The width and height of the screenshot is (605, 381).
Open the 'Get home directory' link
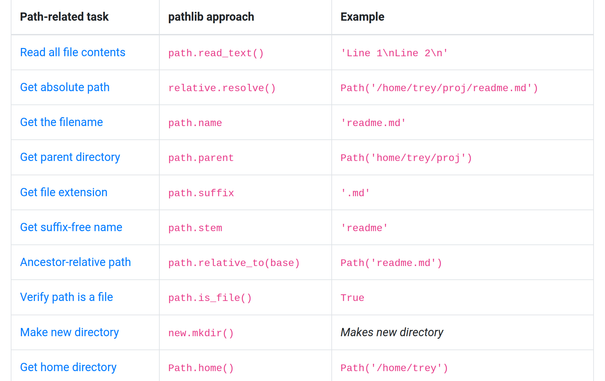click(68, 367)
